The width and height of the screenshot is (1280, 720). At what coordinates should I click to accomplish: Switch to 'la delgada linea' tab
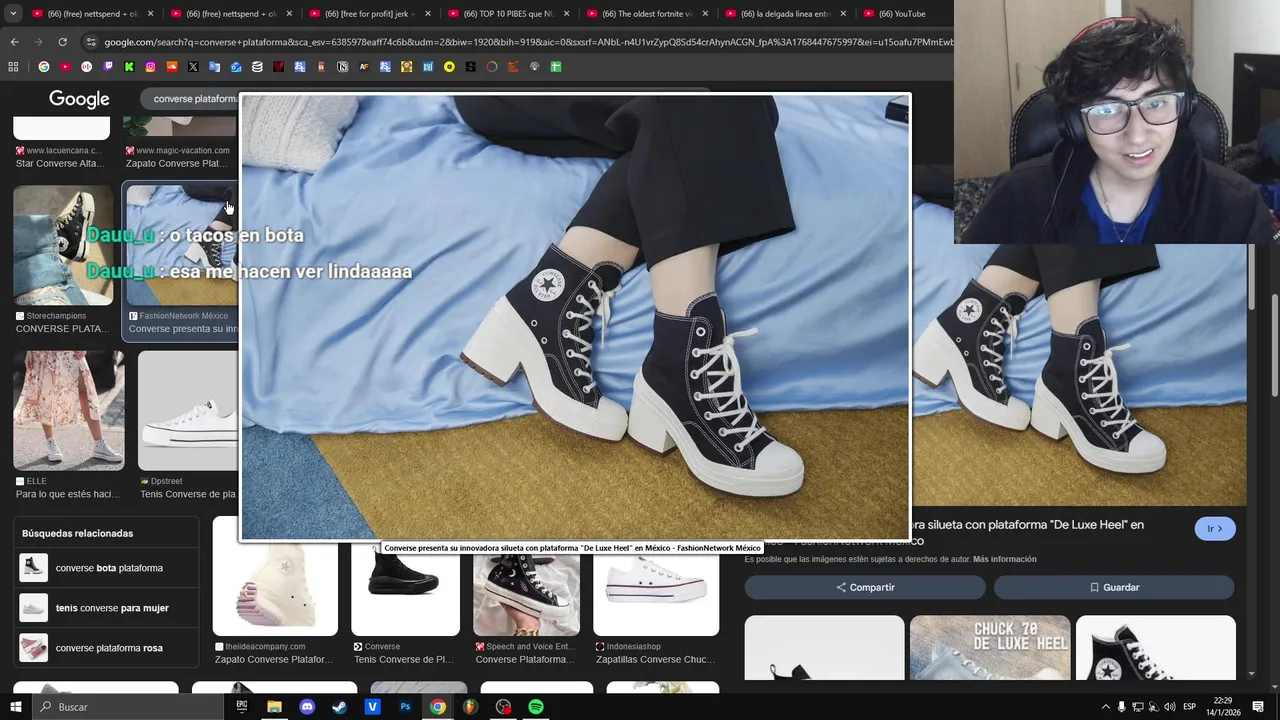(785, 14)
